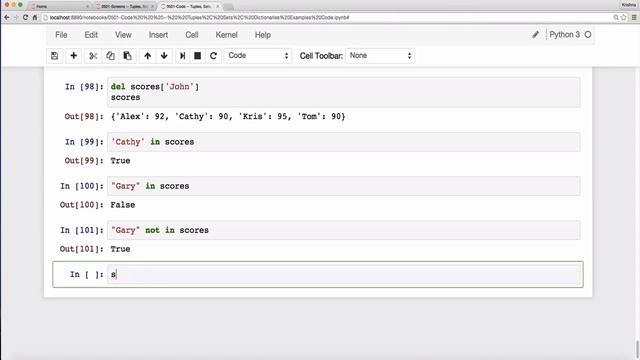Bookmark this page with the star icon
Viewport: 640px width, 360px height.
coord(624,17)
